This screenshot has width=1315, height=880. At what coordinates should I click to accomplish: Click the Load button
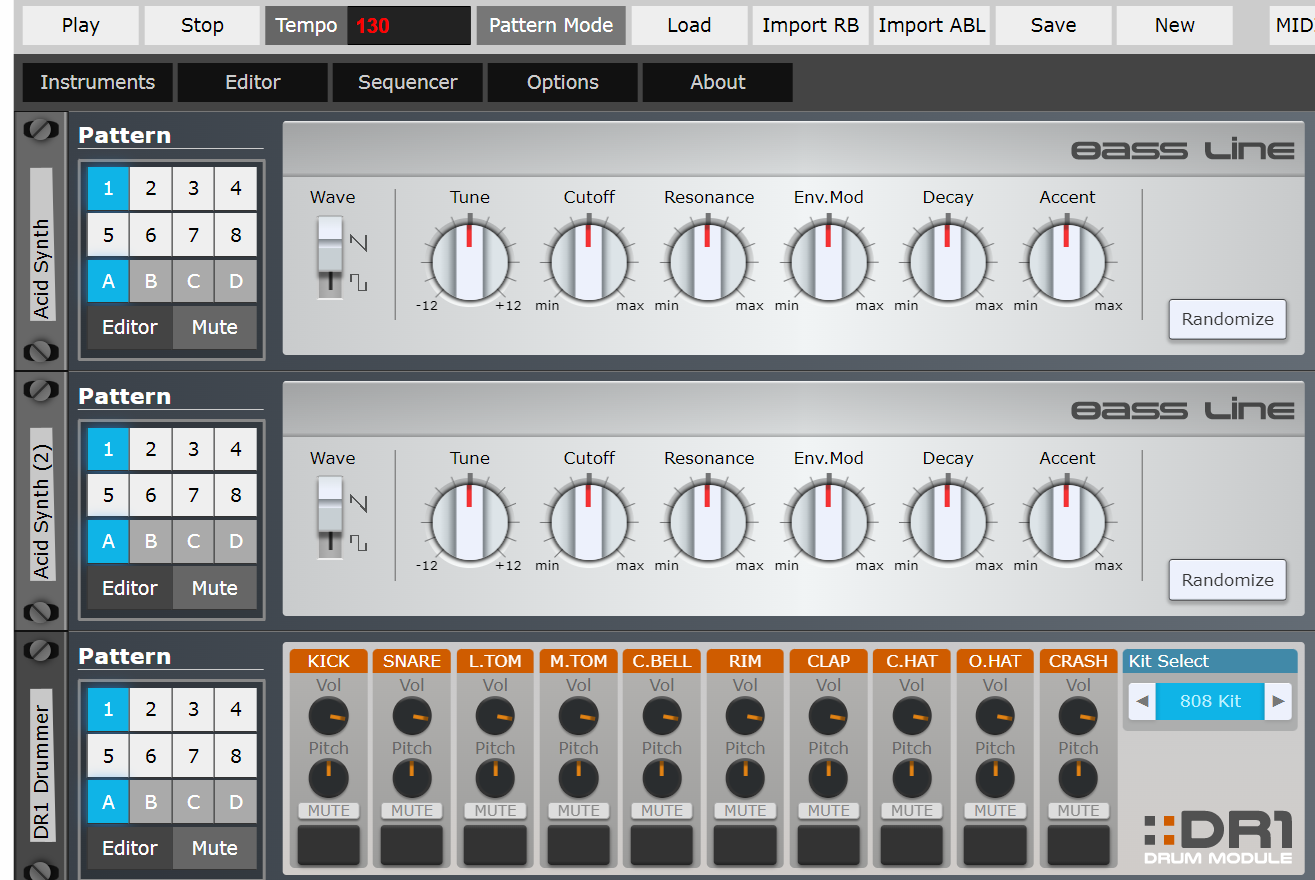point(689,26)
